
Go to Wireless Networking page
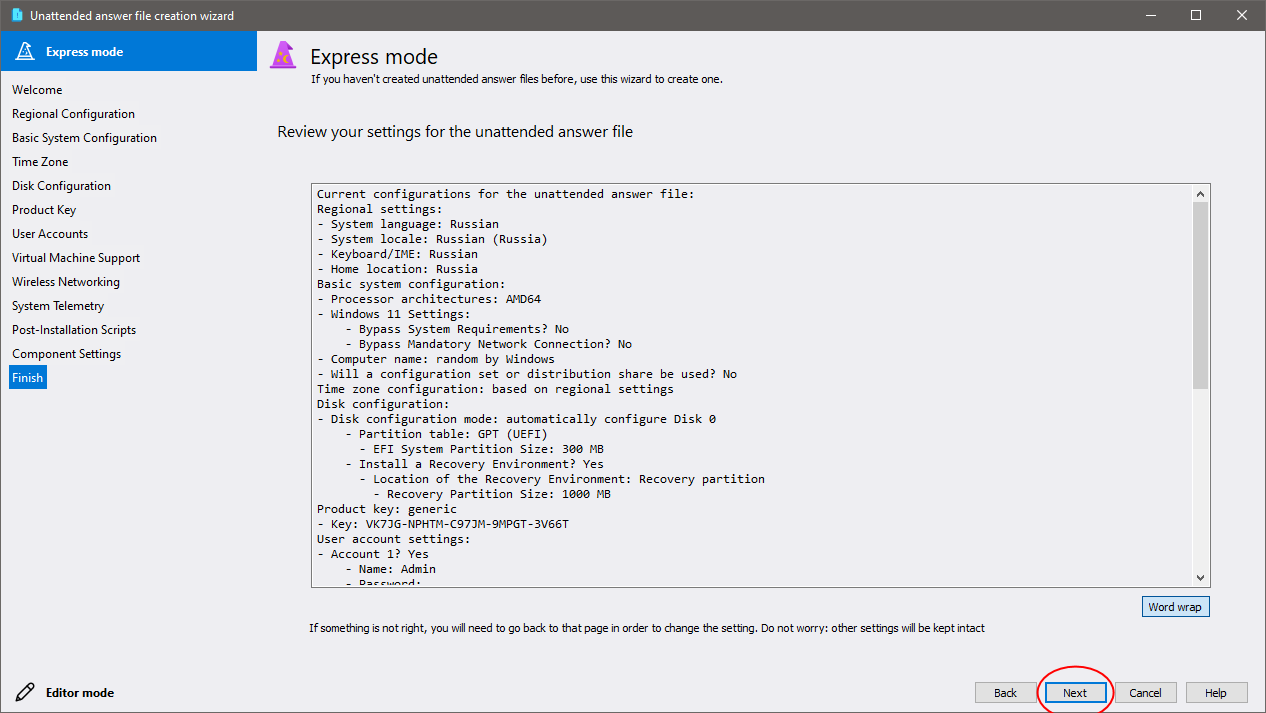pos(66,282)
